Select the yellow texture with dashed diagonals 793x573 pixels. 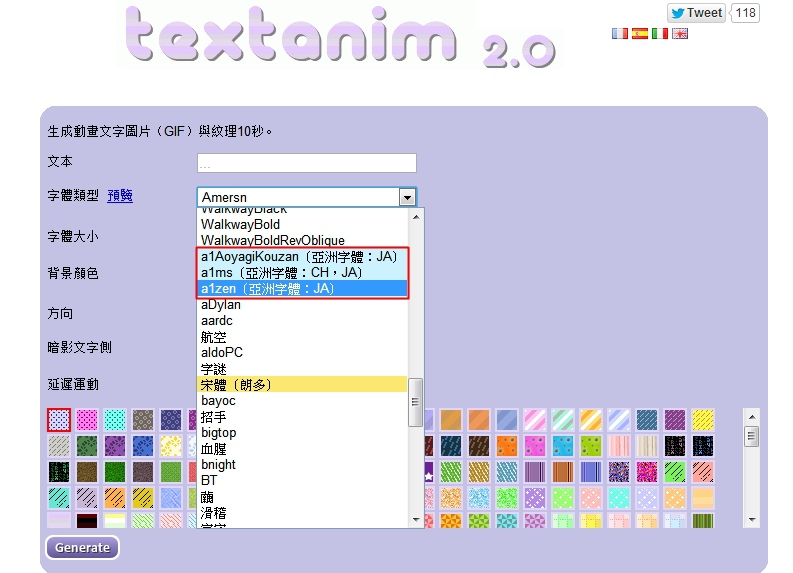pos(703,420)
